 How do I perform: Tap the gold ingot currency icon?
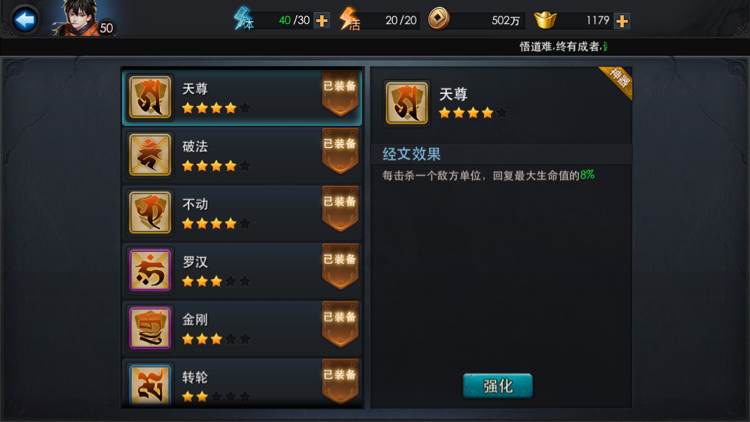(545, 20)
